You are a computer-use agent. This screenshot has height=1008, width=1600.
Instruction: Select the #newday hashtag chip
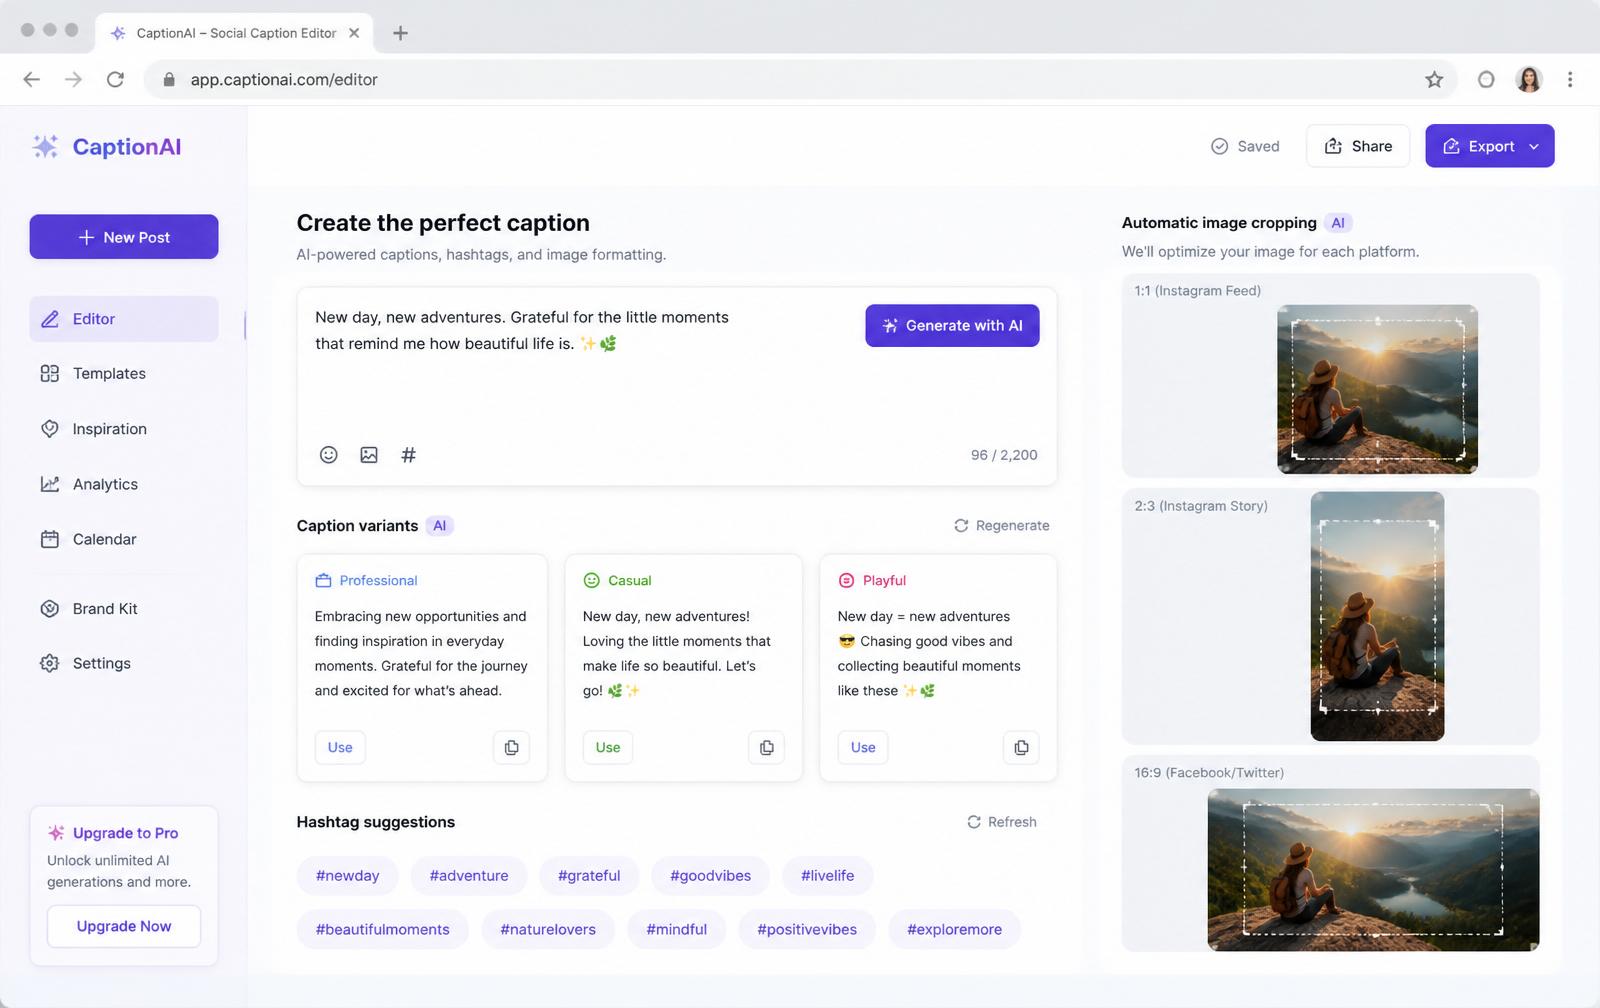[x=347, y=876]
